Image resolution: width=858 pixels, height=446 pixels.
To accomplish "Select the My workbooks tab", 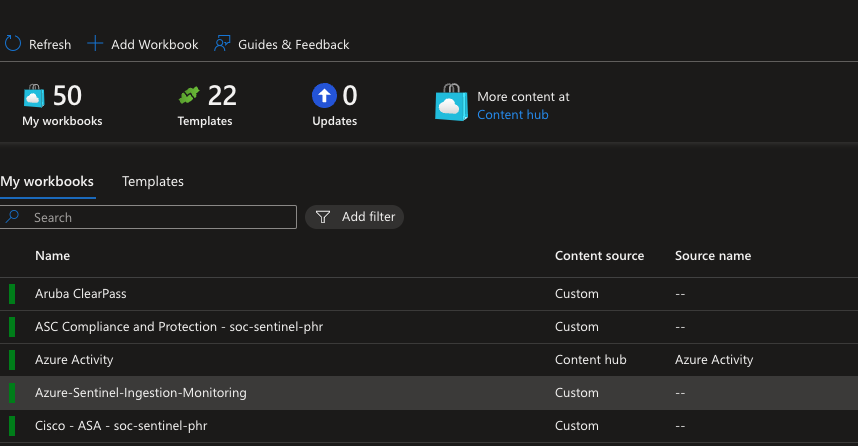I will point(47,181).
